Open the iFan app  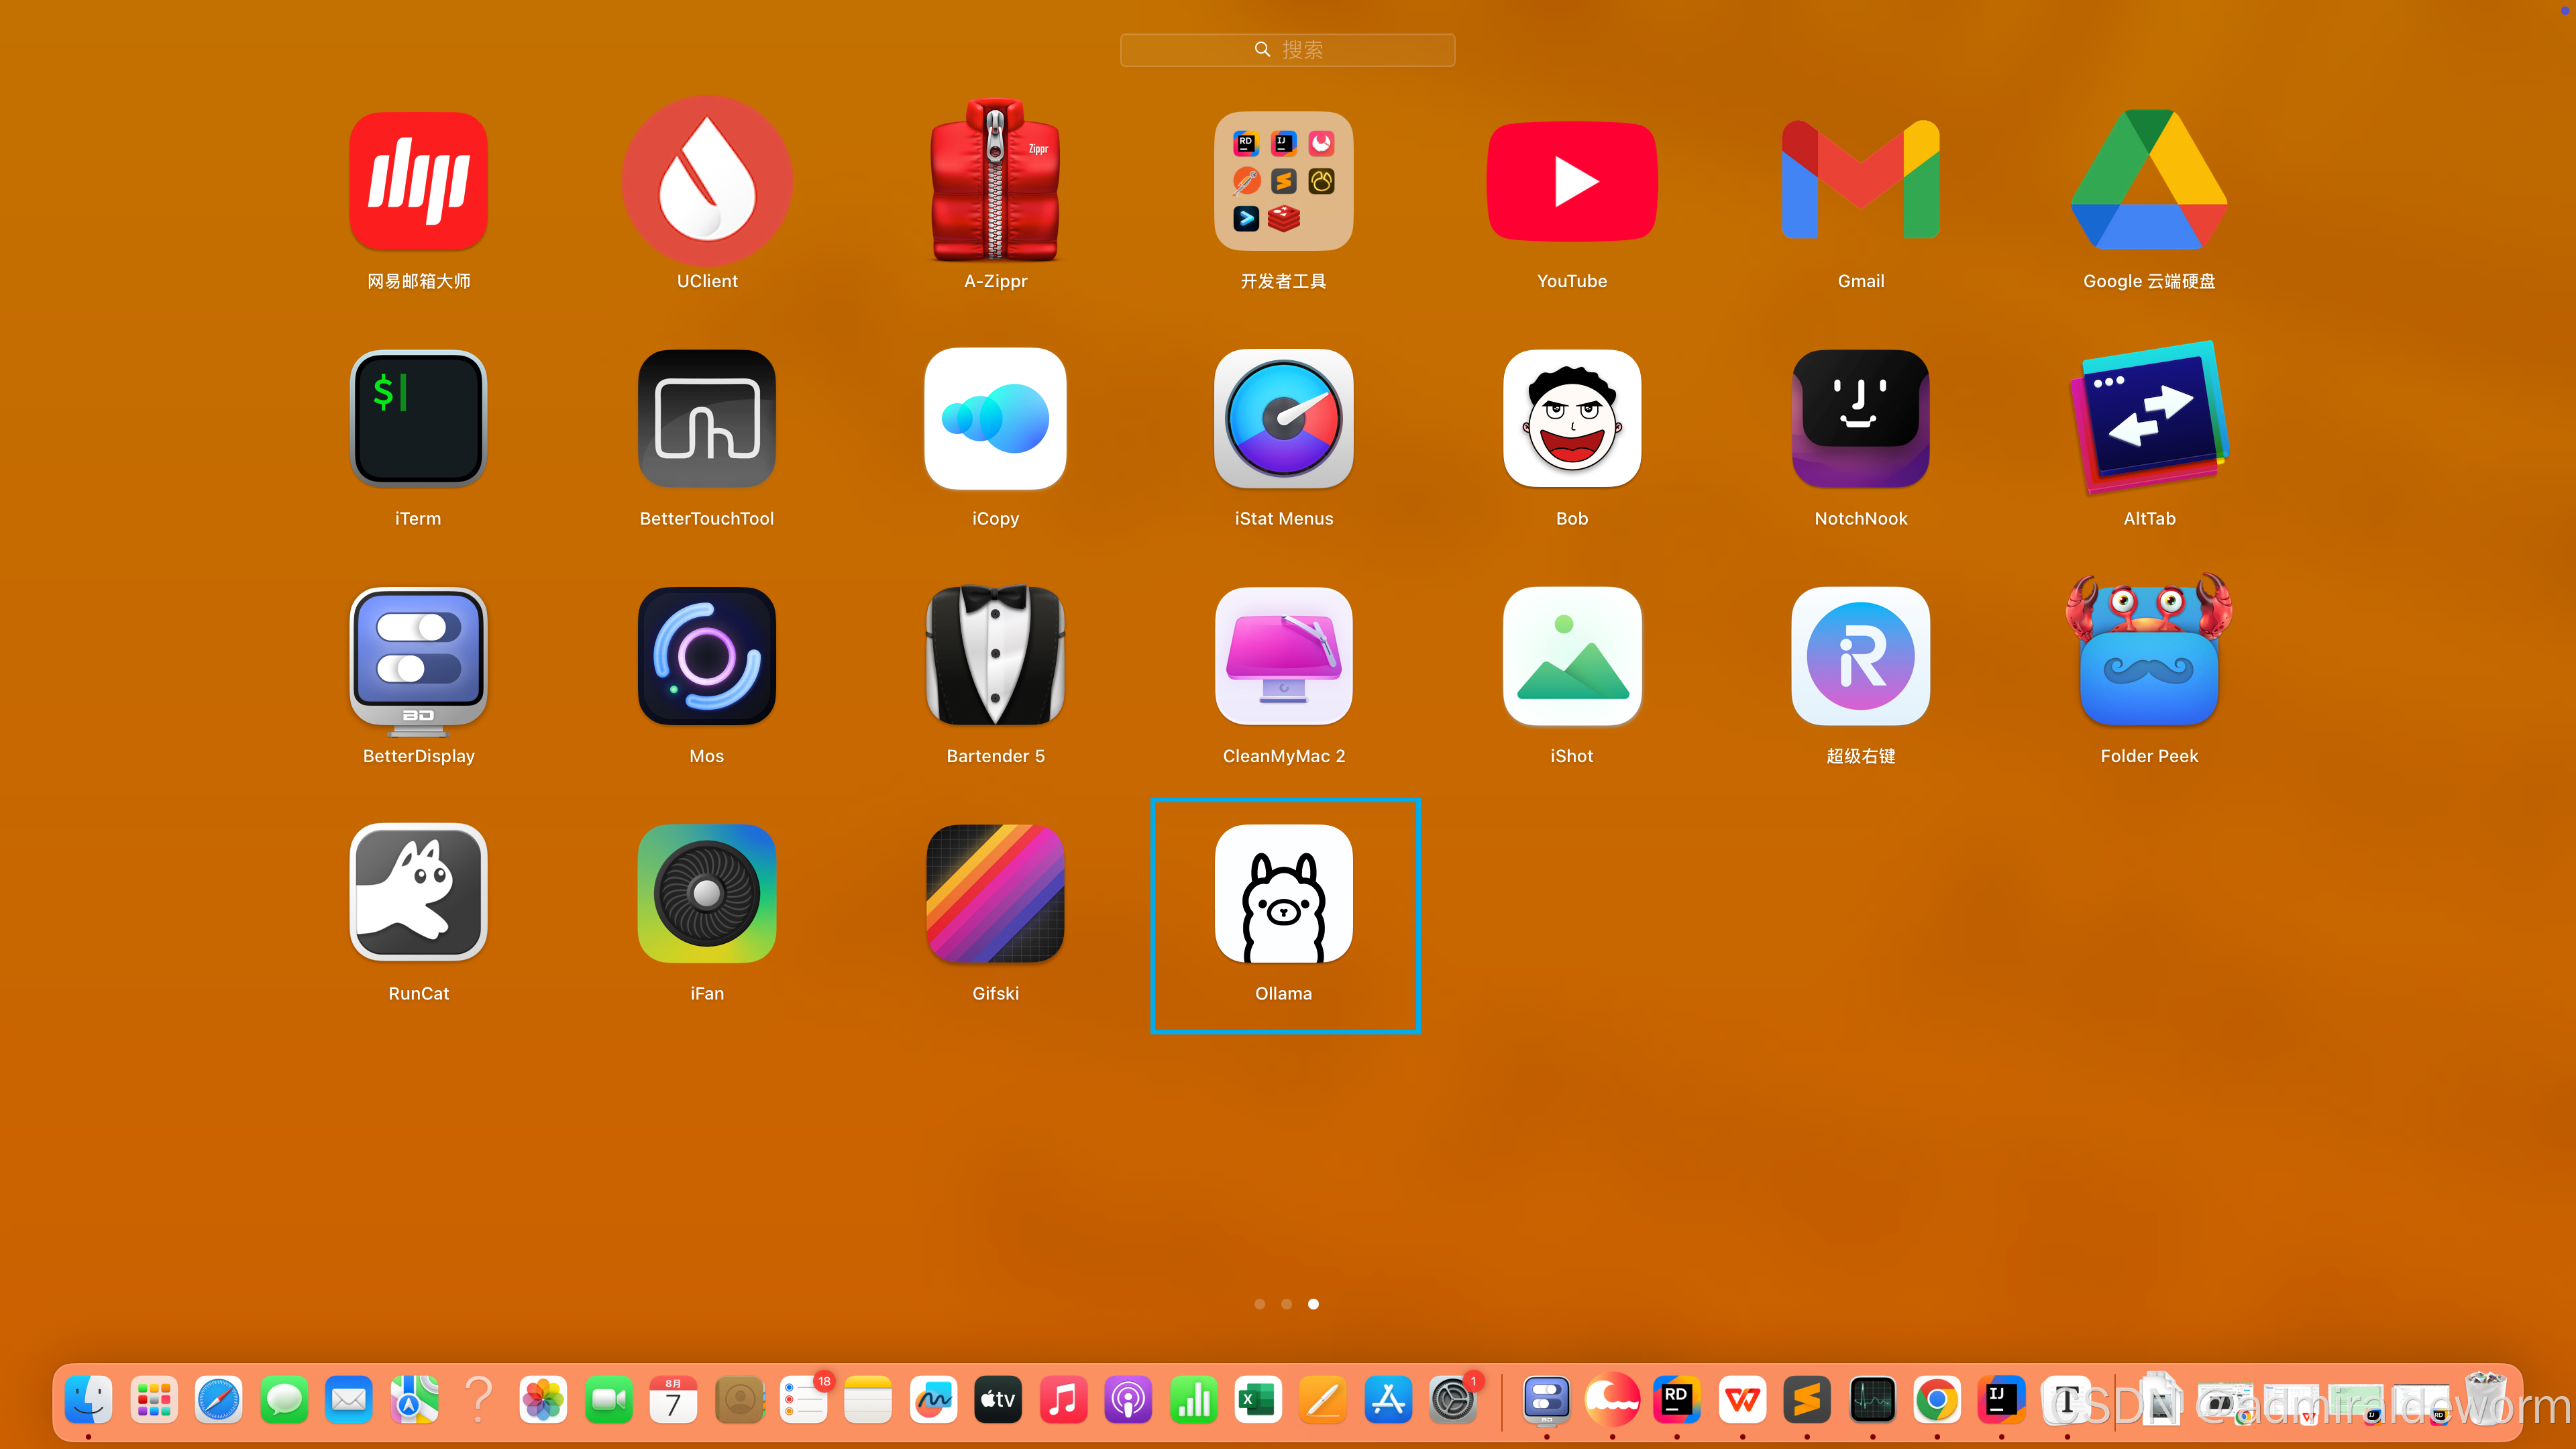click(707, 893)
